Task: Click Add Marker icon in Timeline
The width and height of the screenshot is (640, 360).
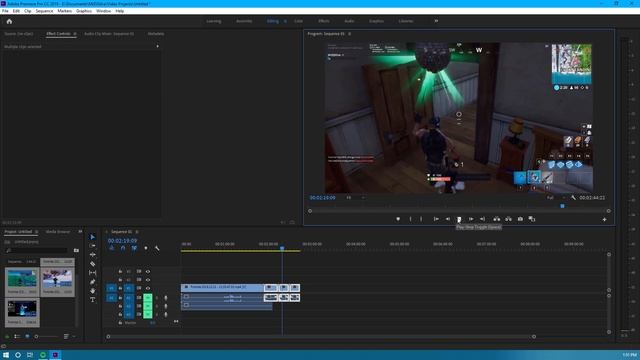Action: pyautogui.click(x=146, y=248)
